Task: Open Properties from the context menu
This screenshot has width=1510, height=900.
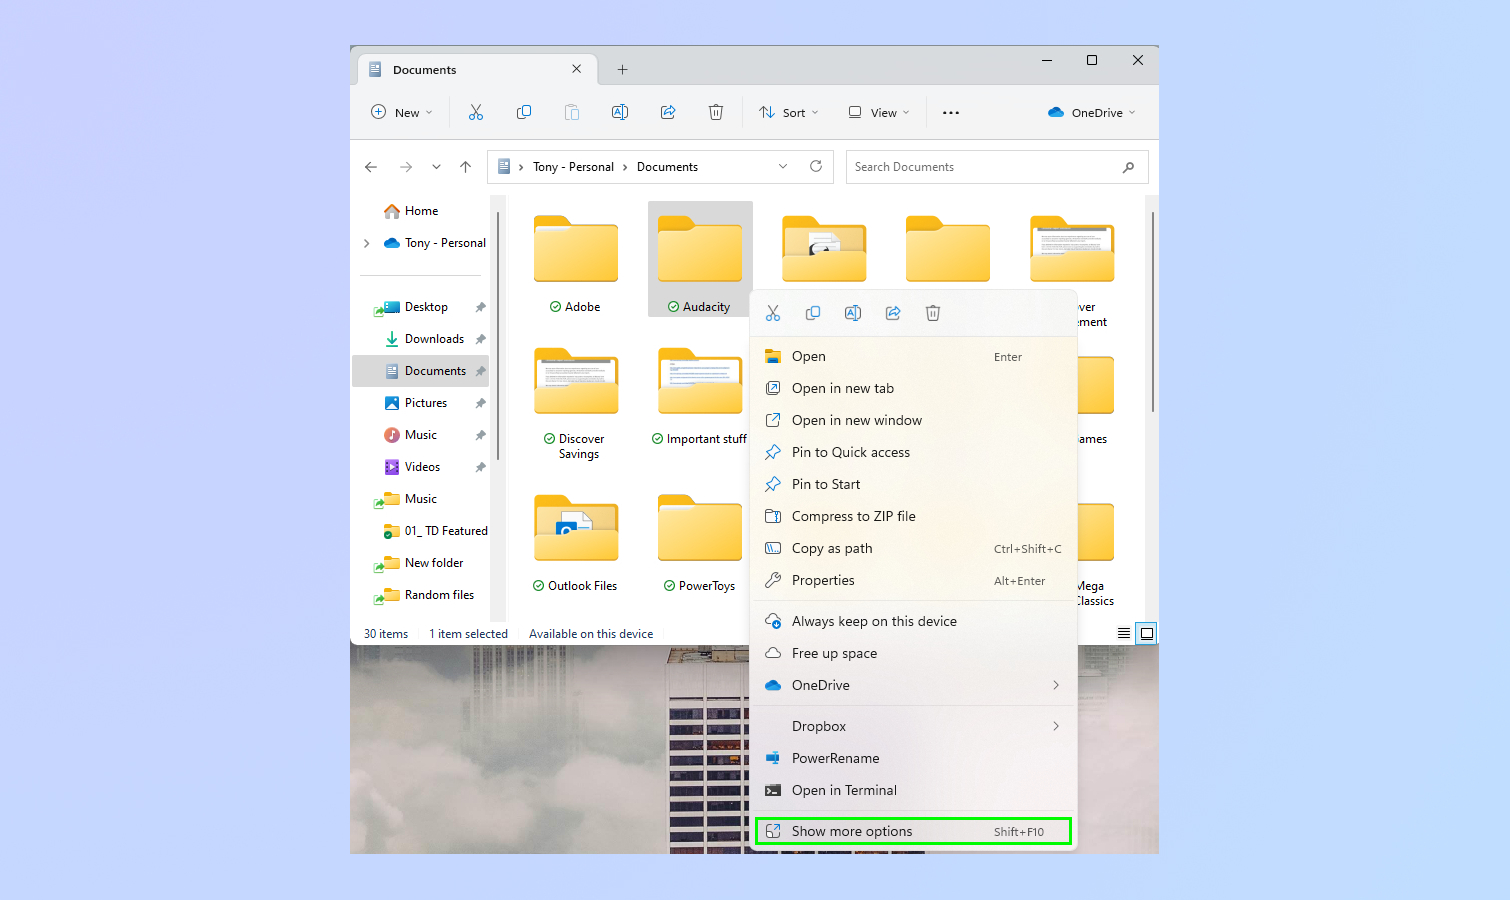Action: [914, 580]
